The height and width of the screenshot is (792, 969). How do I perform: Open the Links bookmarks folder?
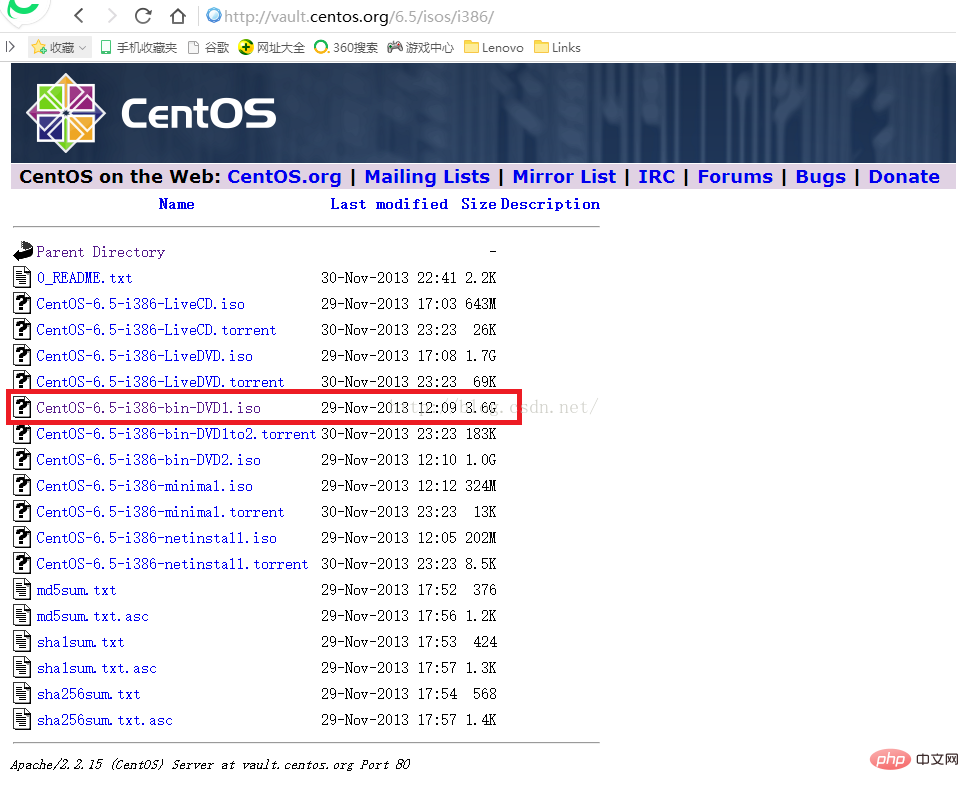click(x=557, y=48)
